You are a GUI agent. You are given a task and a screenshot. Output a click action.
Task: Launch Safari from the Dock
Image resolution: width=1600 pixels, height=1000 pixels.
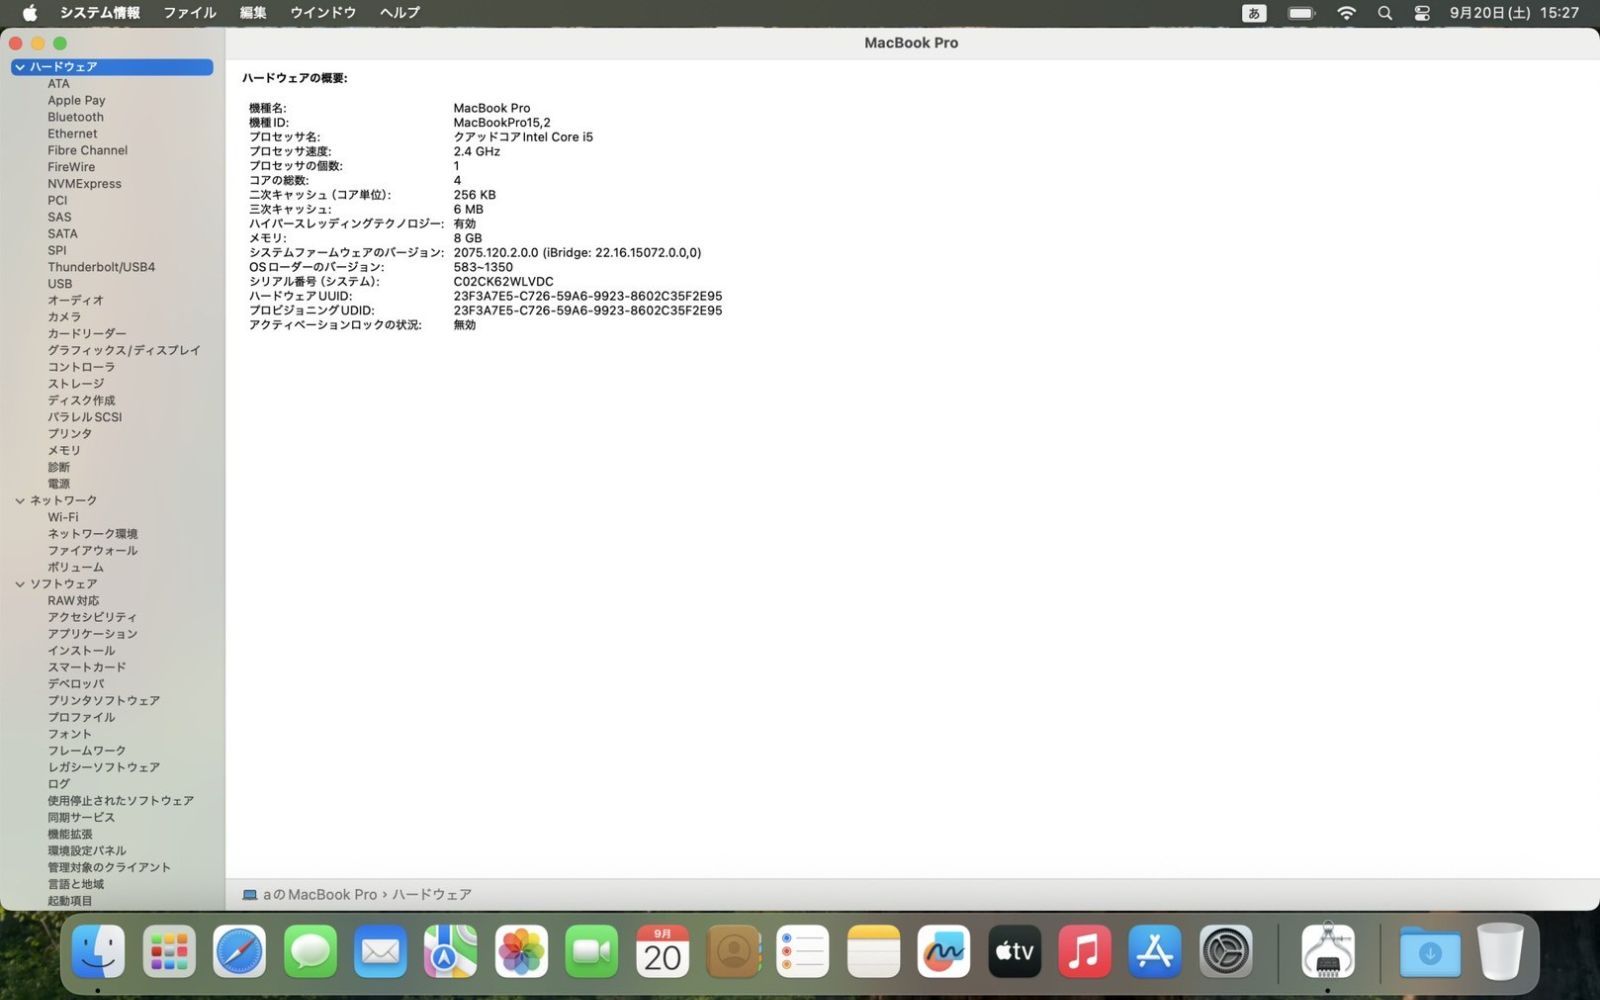click(x=239, y=951)
